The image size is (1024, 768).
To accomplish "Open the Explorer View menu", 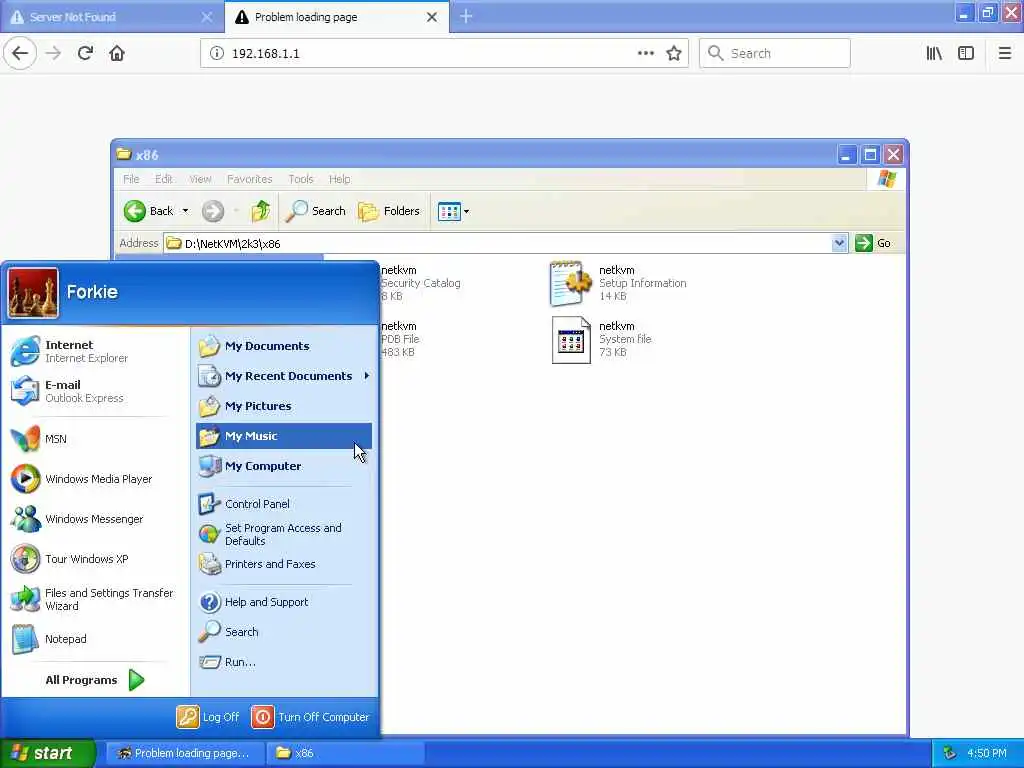I will point(200,179).
